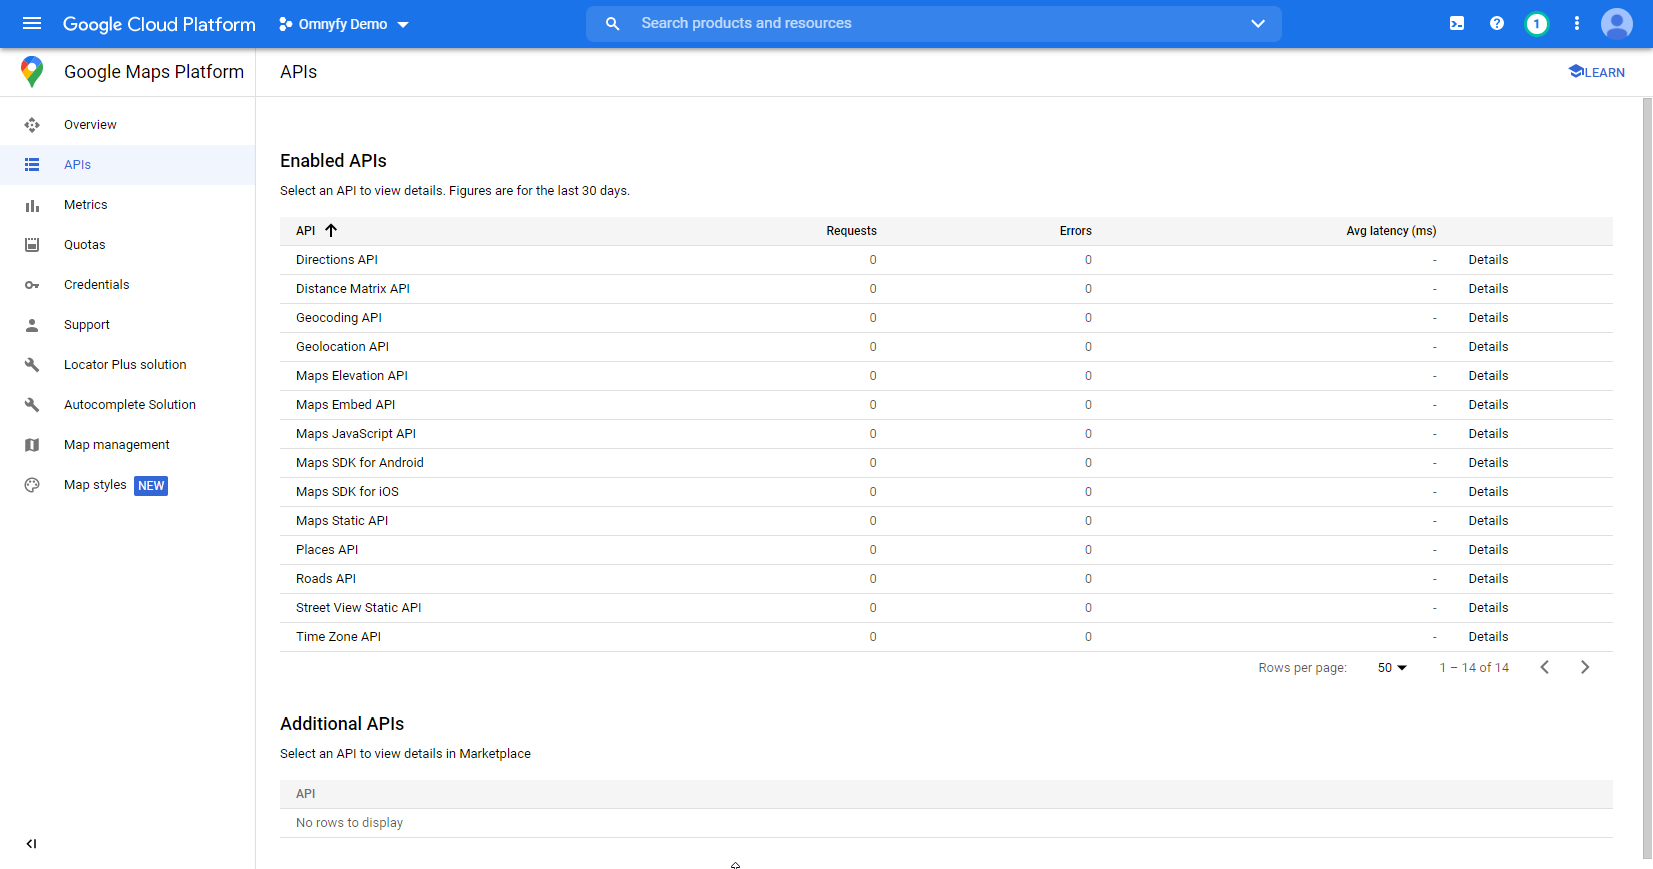Click the Map management icon
This screenshot has height=869, width=1653.
point(32,445)
